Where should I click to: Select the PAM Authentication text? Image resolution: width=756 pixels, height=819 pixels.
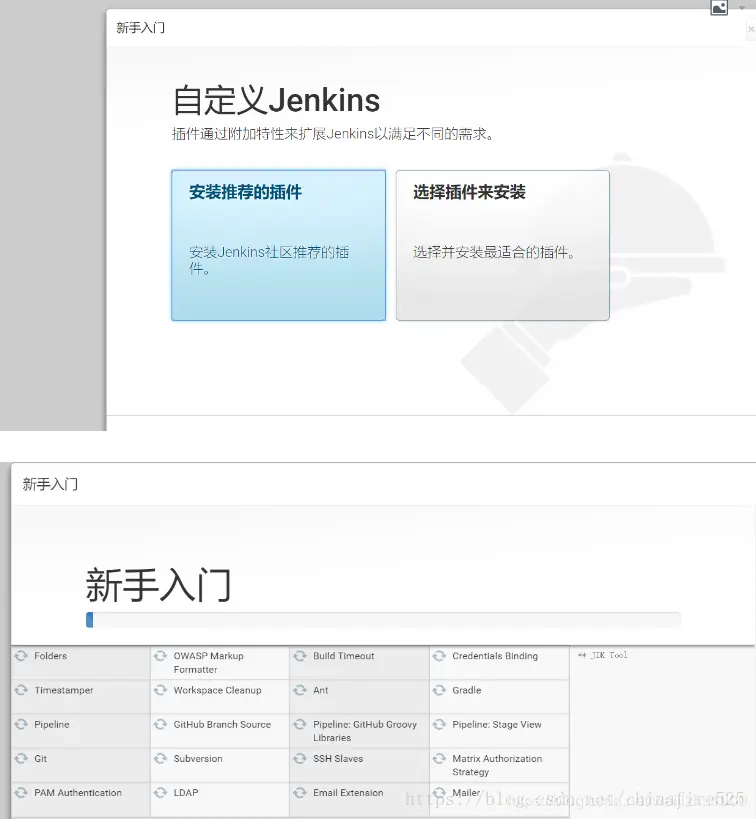coord(78,792)
